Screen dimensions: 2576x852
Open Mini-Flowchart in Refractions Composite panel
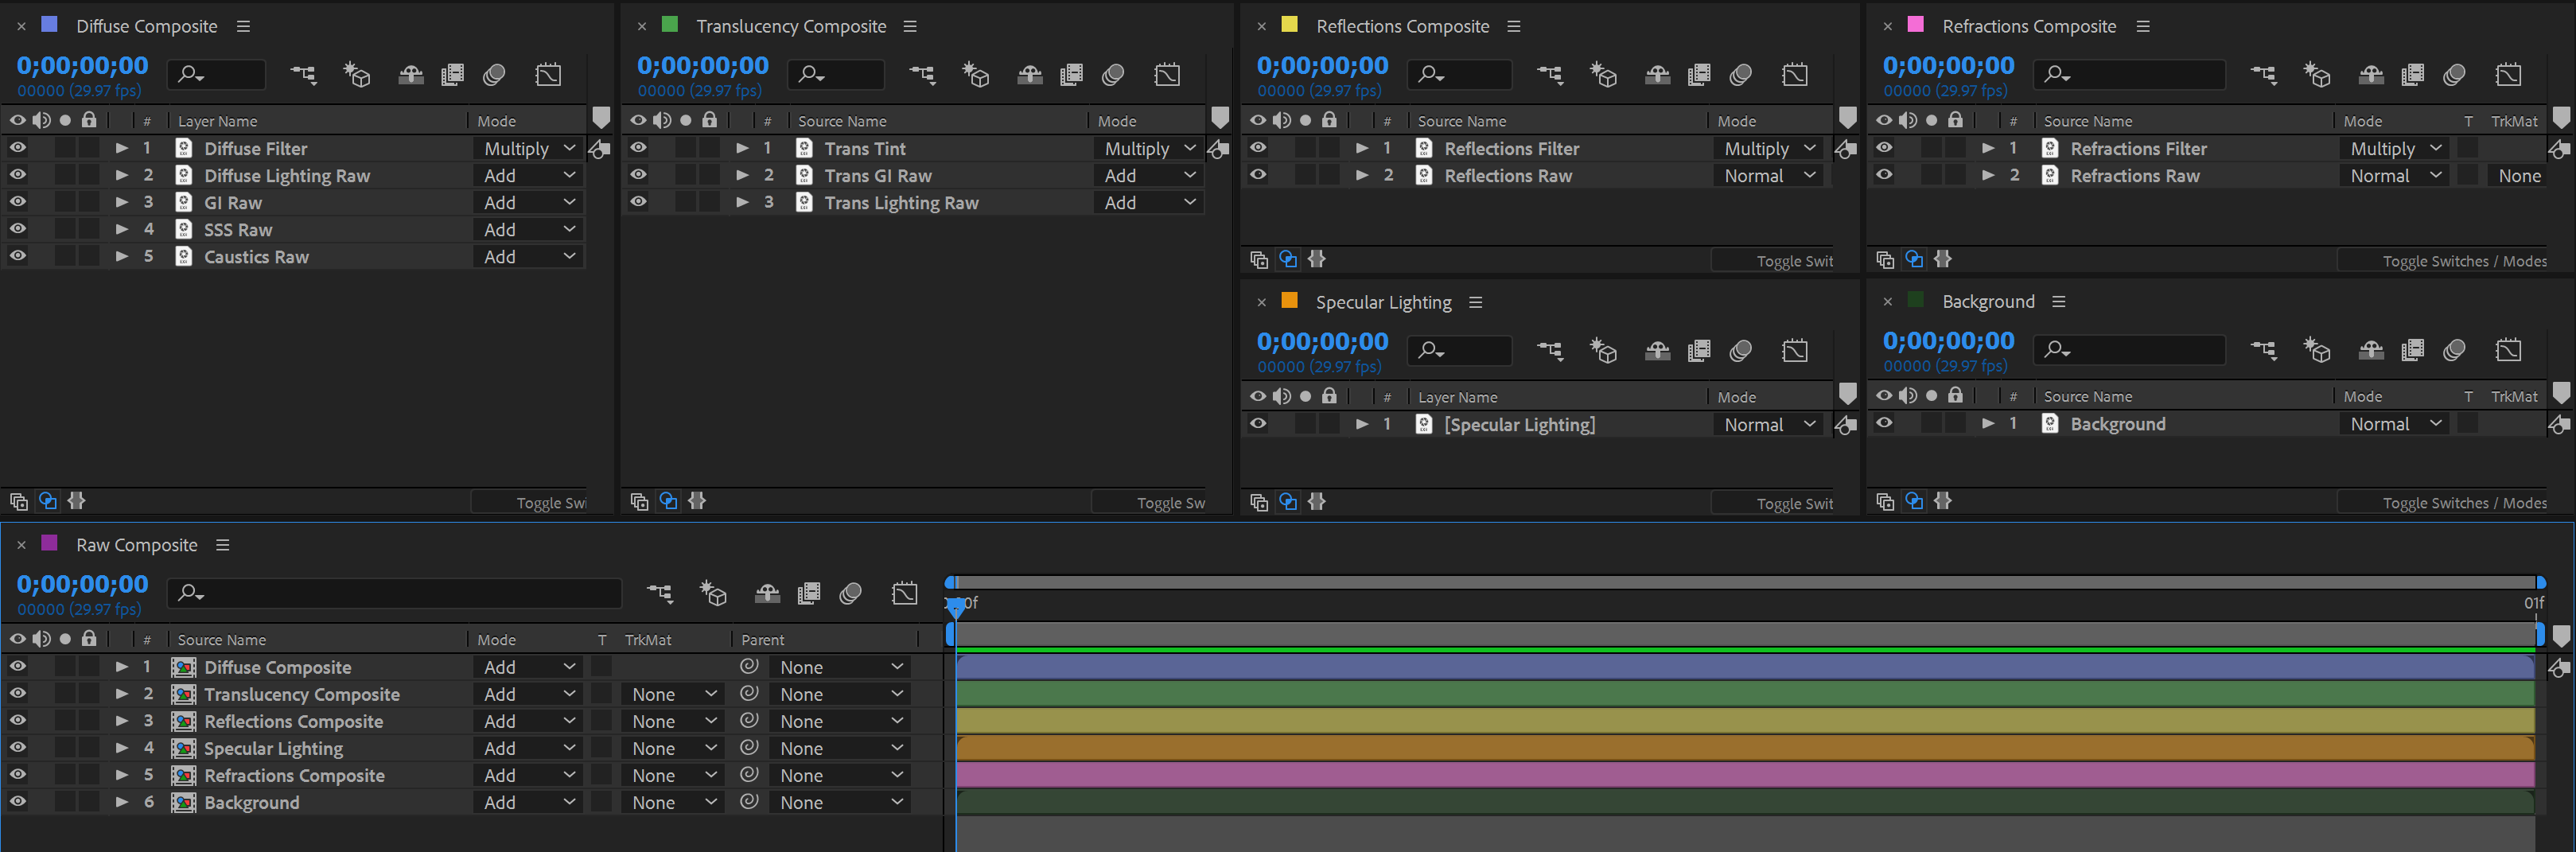tap(2263, 74)
